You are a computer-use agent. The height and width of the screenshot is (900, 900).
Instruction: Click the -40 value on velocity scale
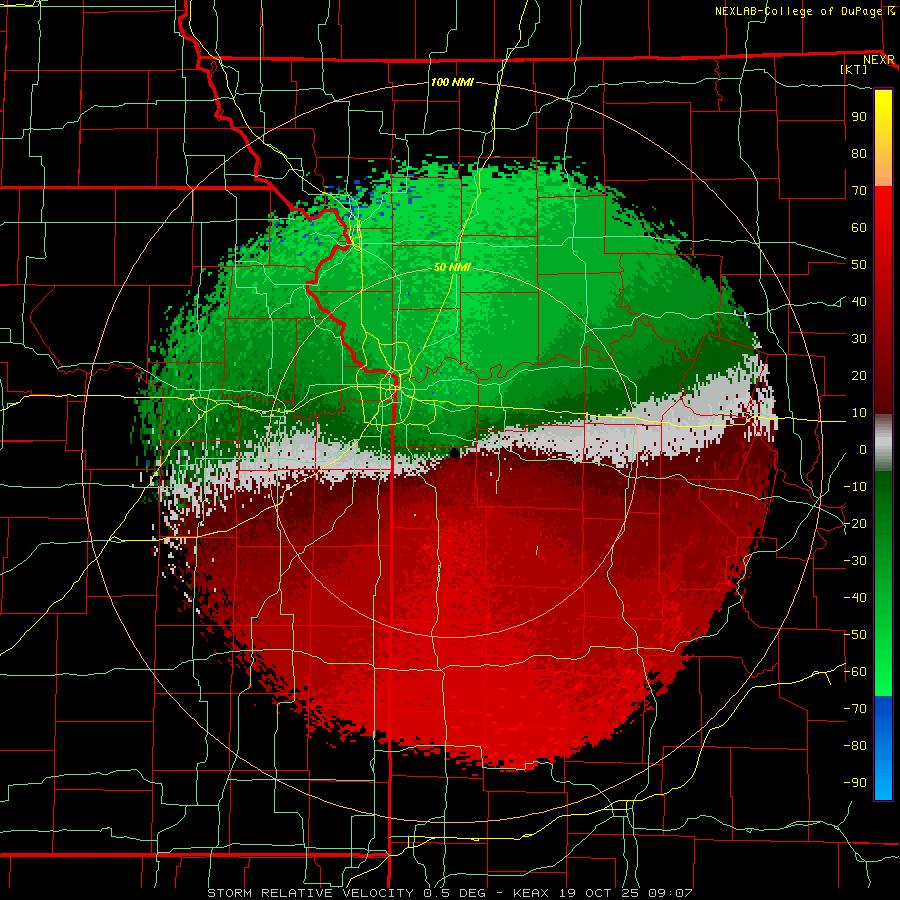855,598
